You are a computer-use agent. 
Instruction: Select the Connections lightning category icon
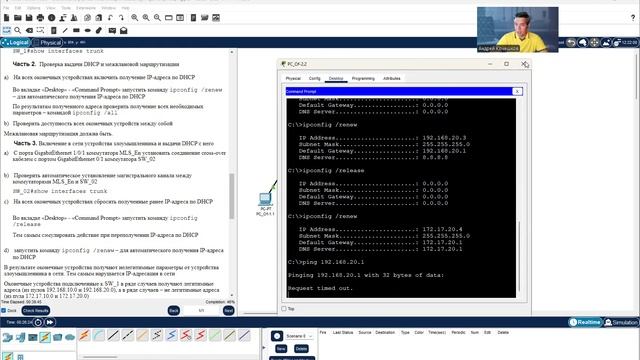coord(45,337)
